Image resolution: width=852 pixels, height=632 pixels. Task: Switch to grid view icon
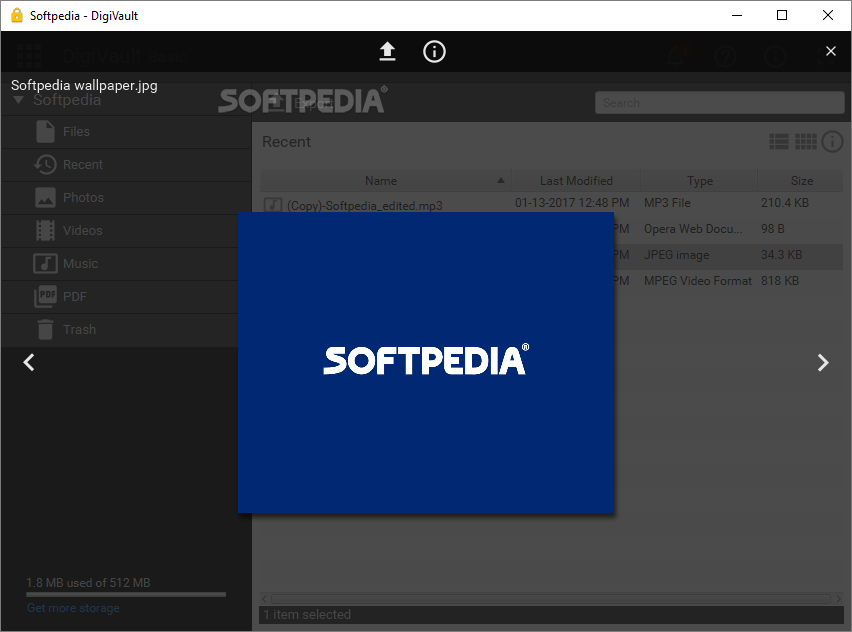point(806,142)
